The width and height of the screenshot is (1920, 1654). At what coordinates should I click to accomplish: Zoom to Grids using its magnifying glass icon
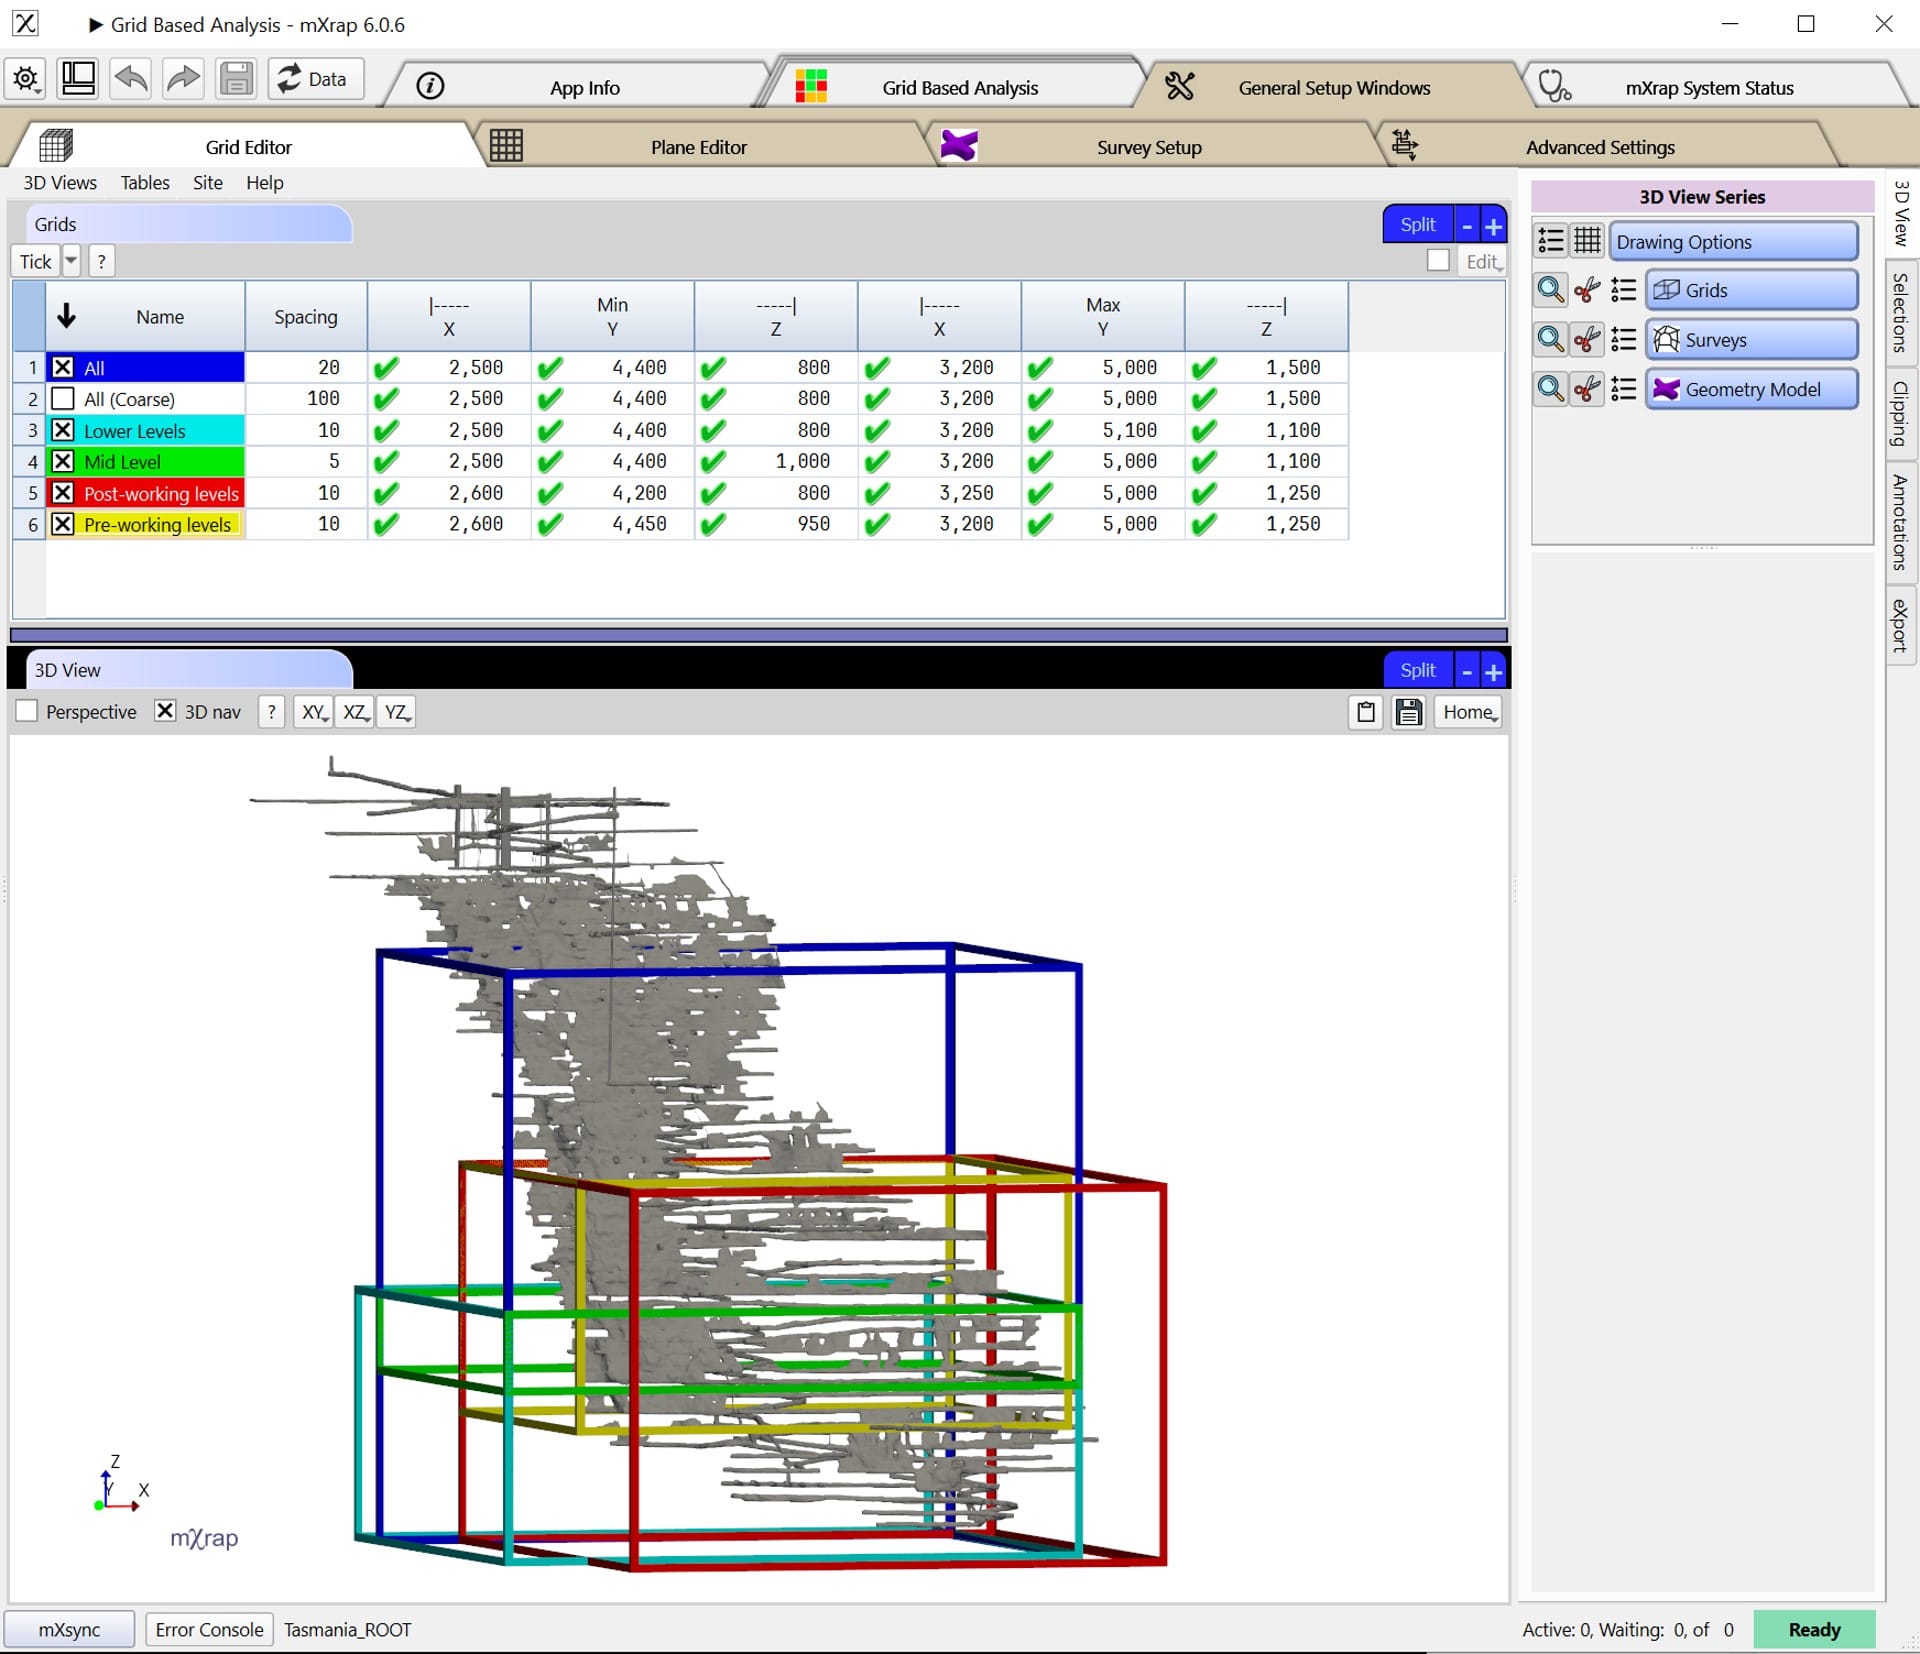pos(1551,289)
